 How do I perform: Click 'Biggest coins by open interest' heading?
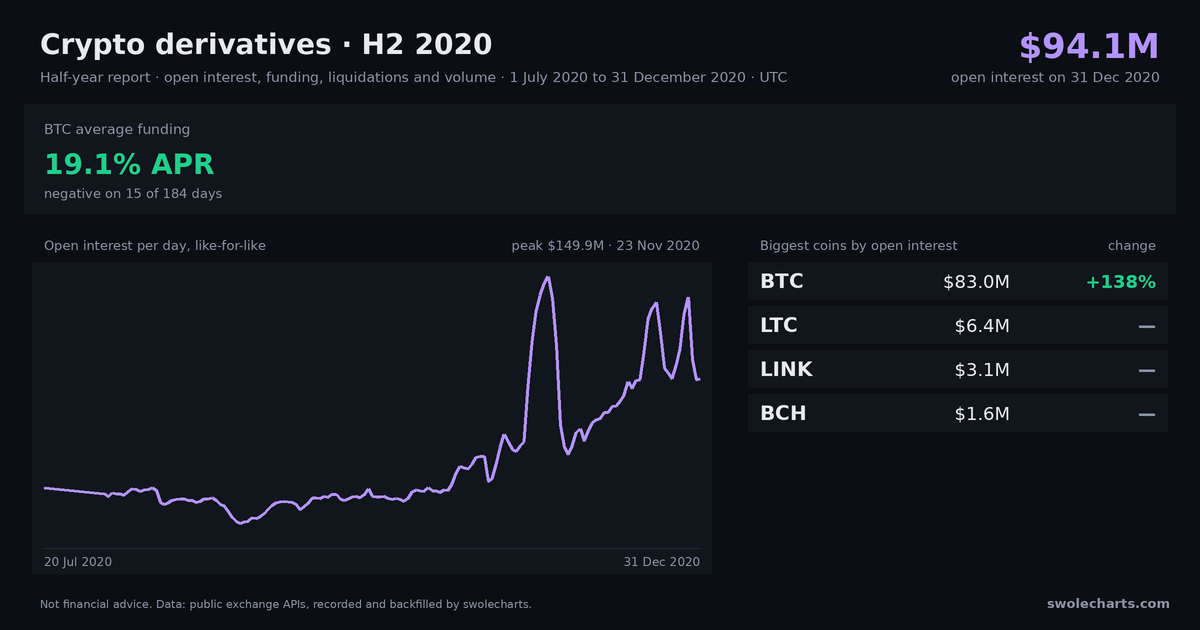pyautogui.click(x=859, y=245)
